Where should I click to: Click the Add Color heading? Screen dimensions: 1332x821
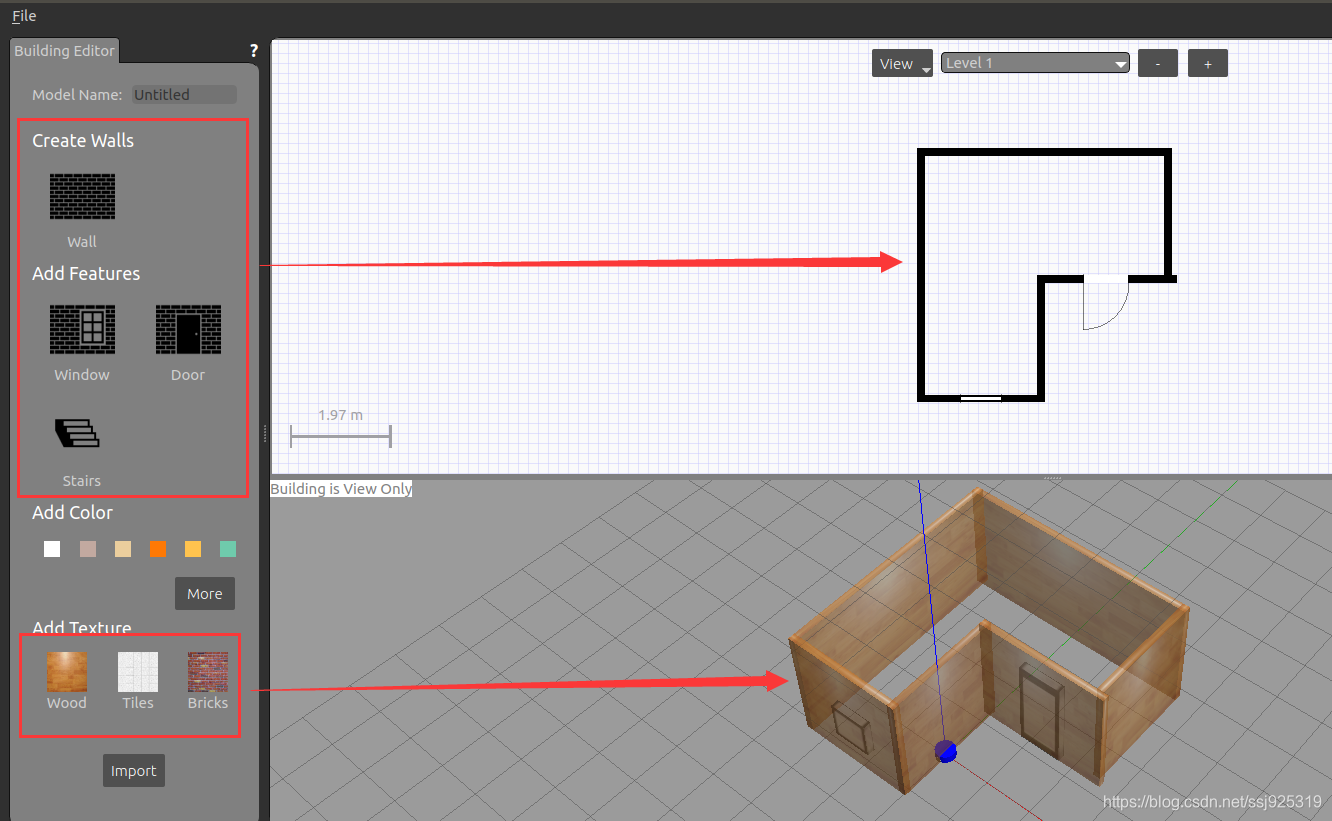72,513
